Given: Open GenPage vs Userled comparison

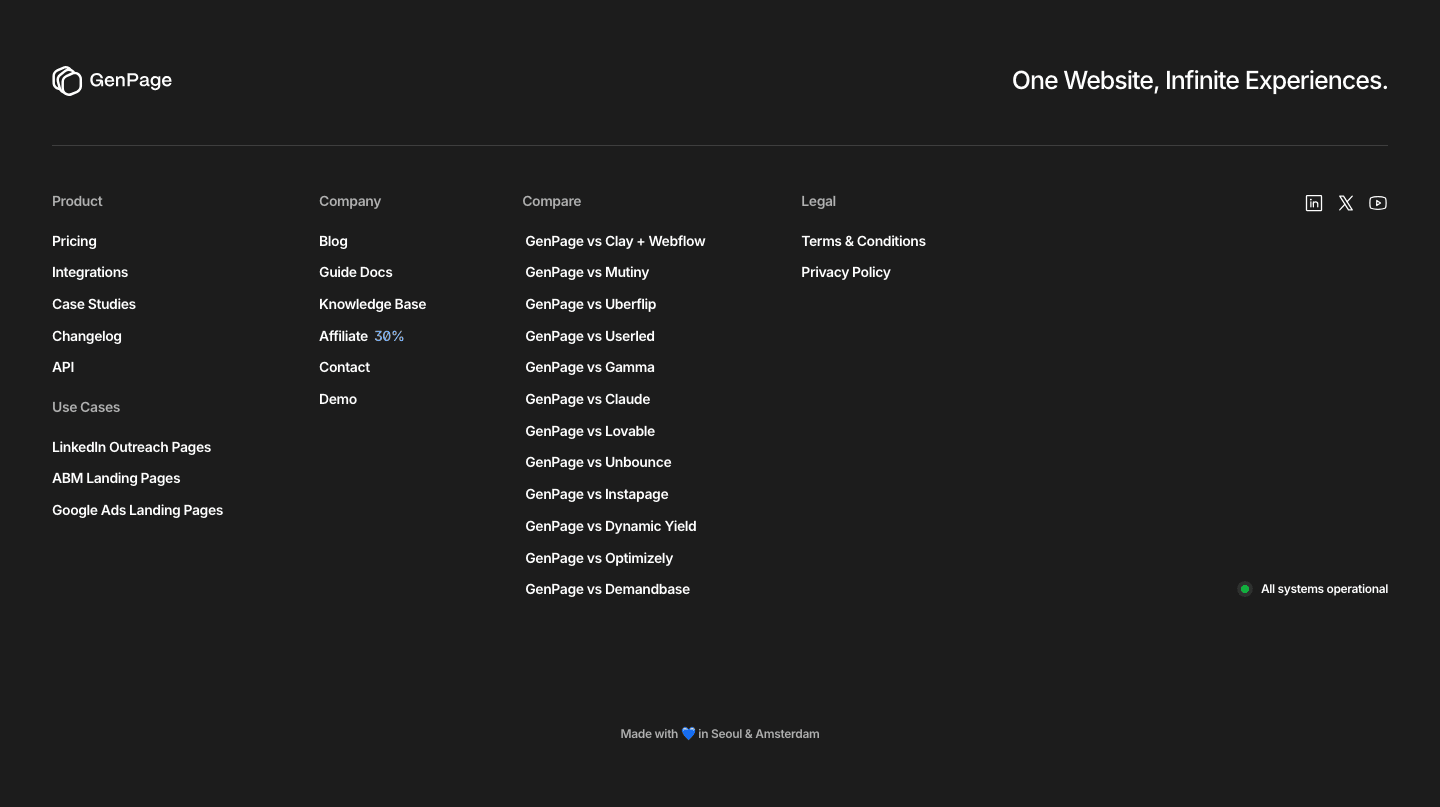Looking at the screenshot, I should (590, 336).
